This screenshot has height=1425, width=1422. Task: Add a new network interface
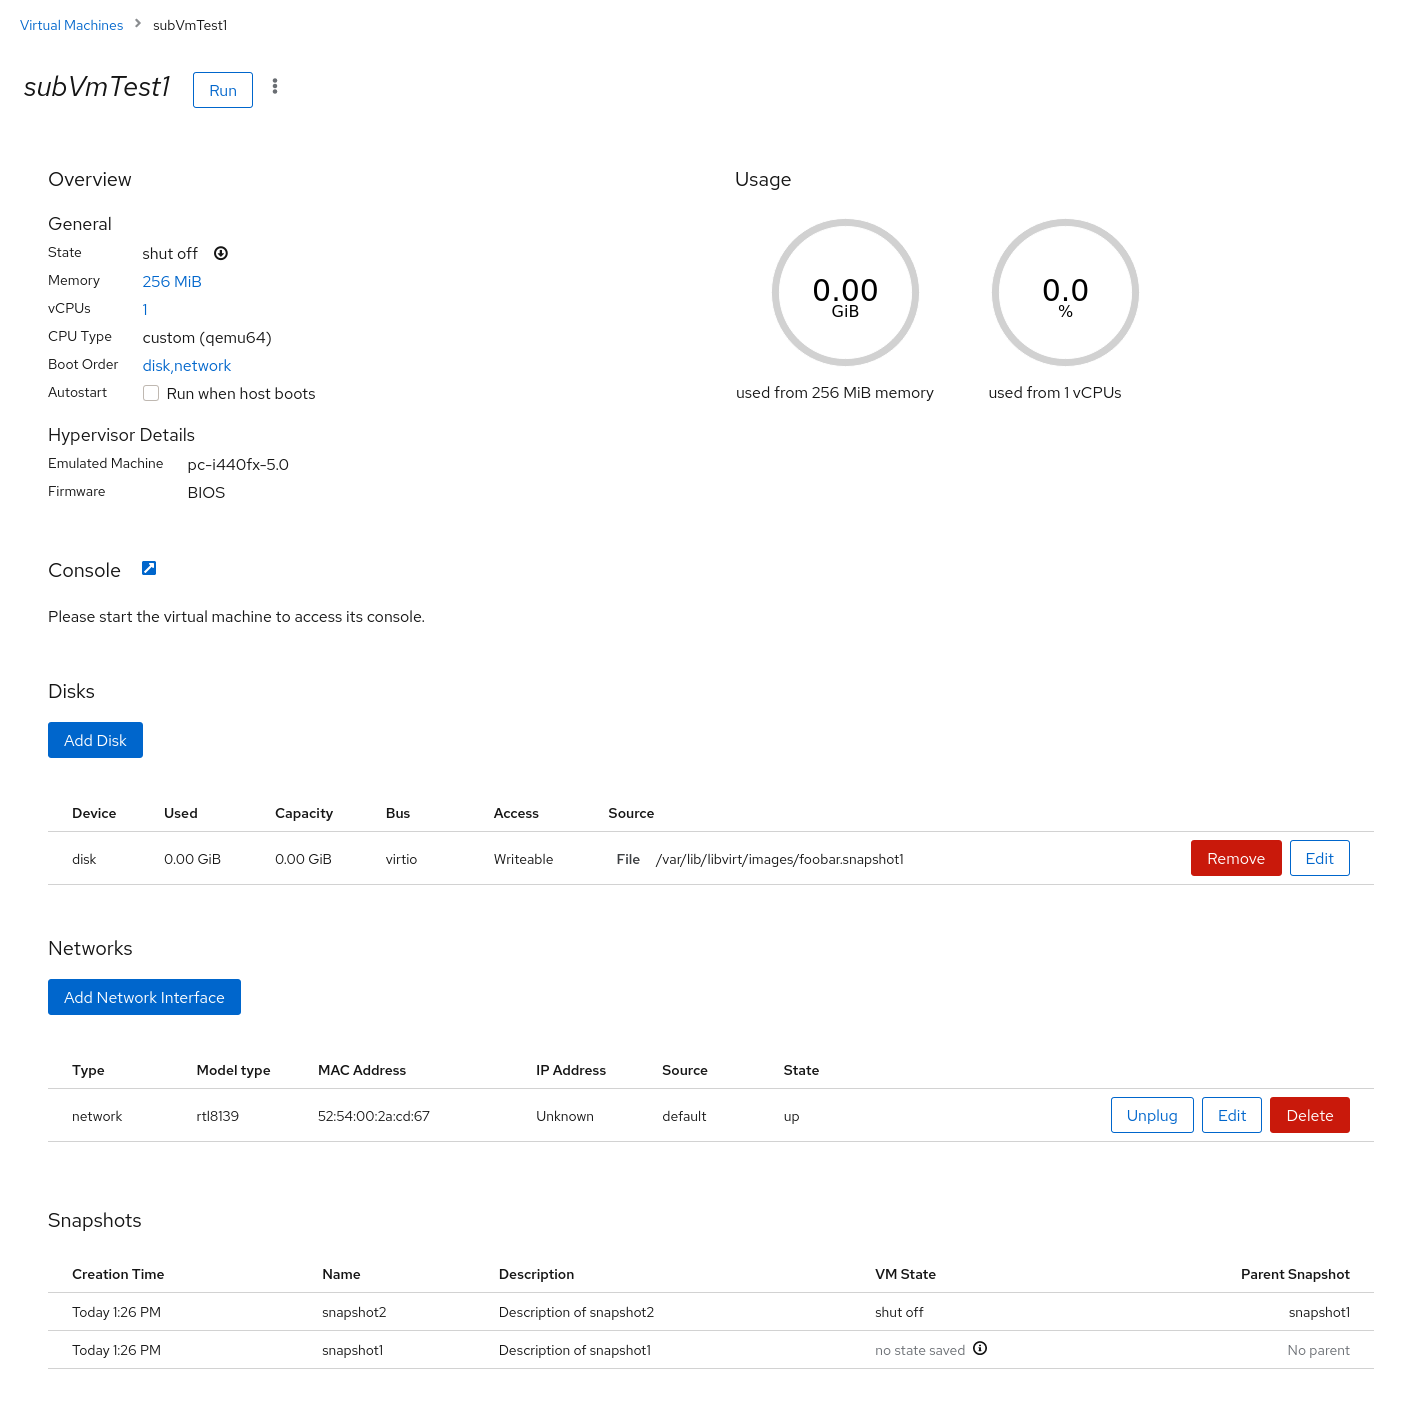(144, 997)
